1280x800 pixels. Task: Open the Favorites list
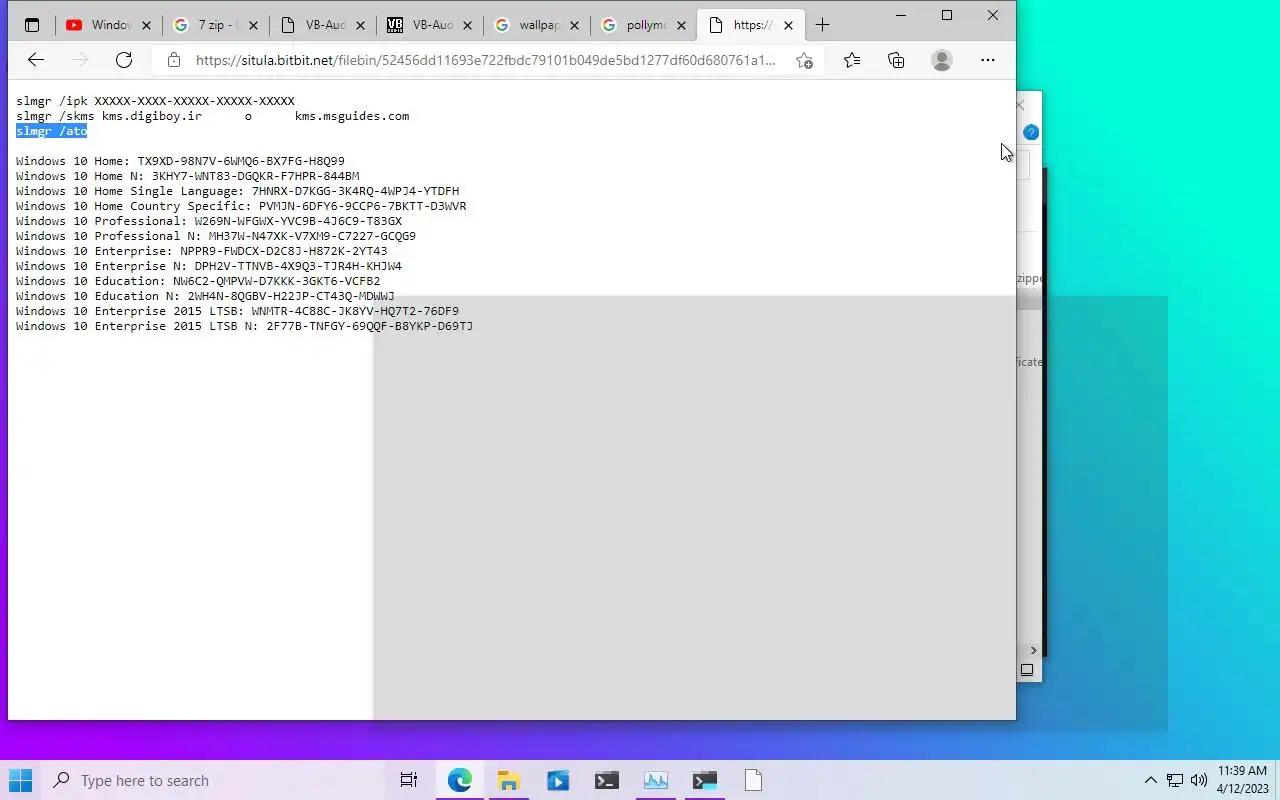(852, 60)
